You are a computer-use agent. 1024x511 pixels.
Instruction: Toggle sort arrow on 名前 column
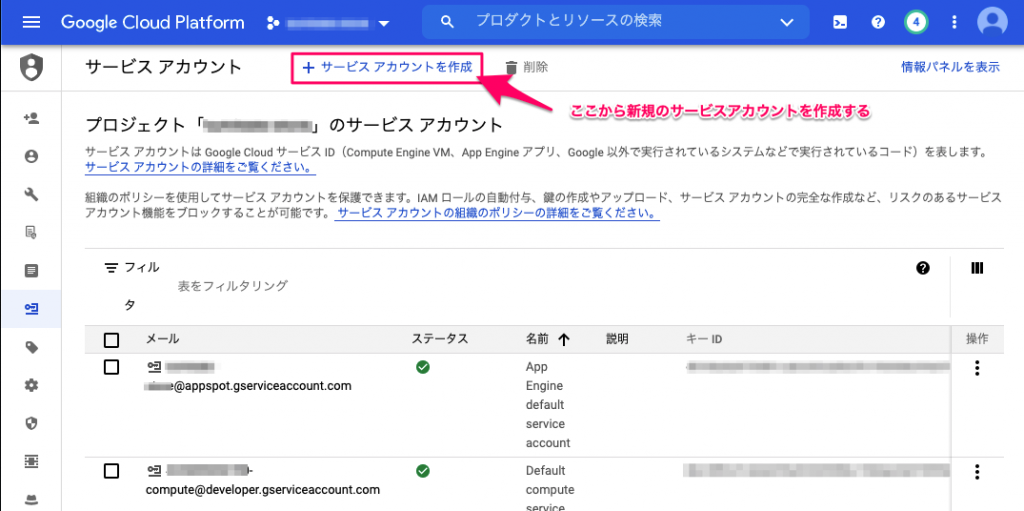pos(564,339)
